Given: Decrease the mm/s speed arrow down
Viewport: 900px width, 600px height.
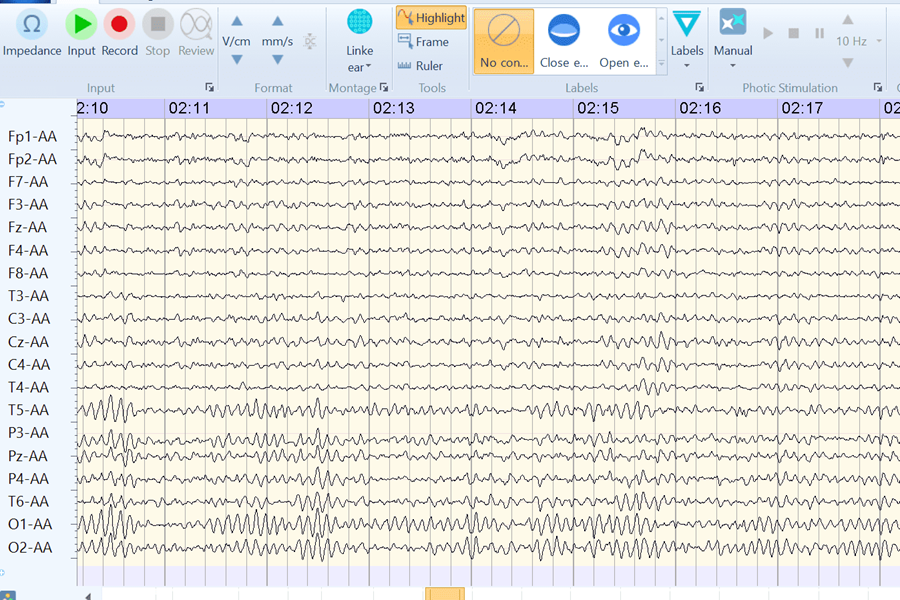Looking at the screenshot, I should (278, 60).
